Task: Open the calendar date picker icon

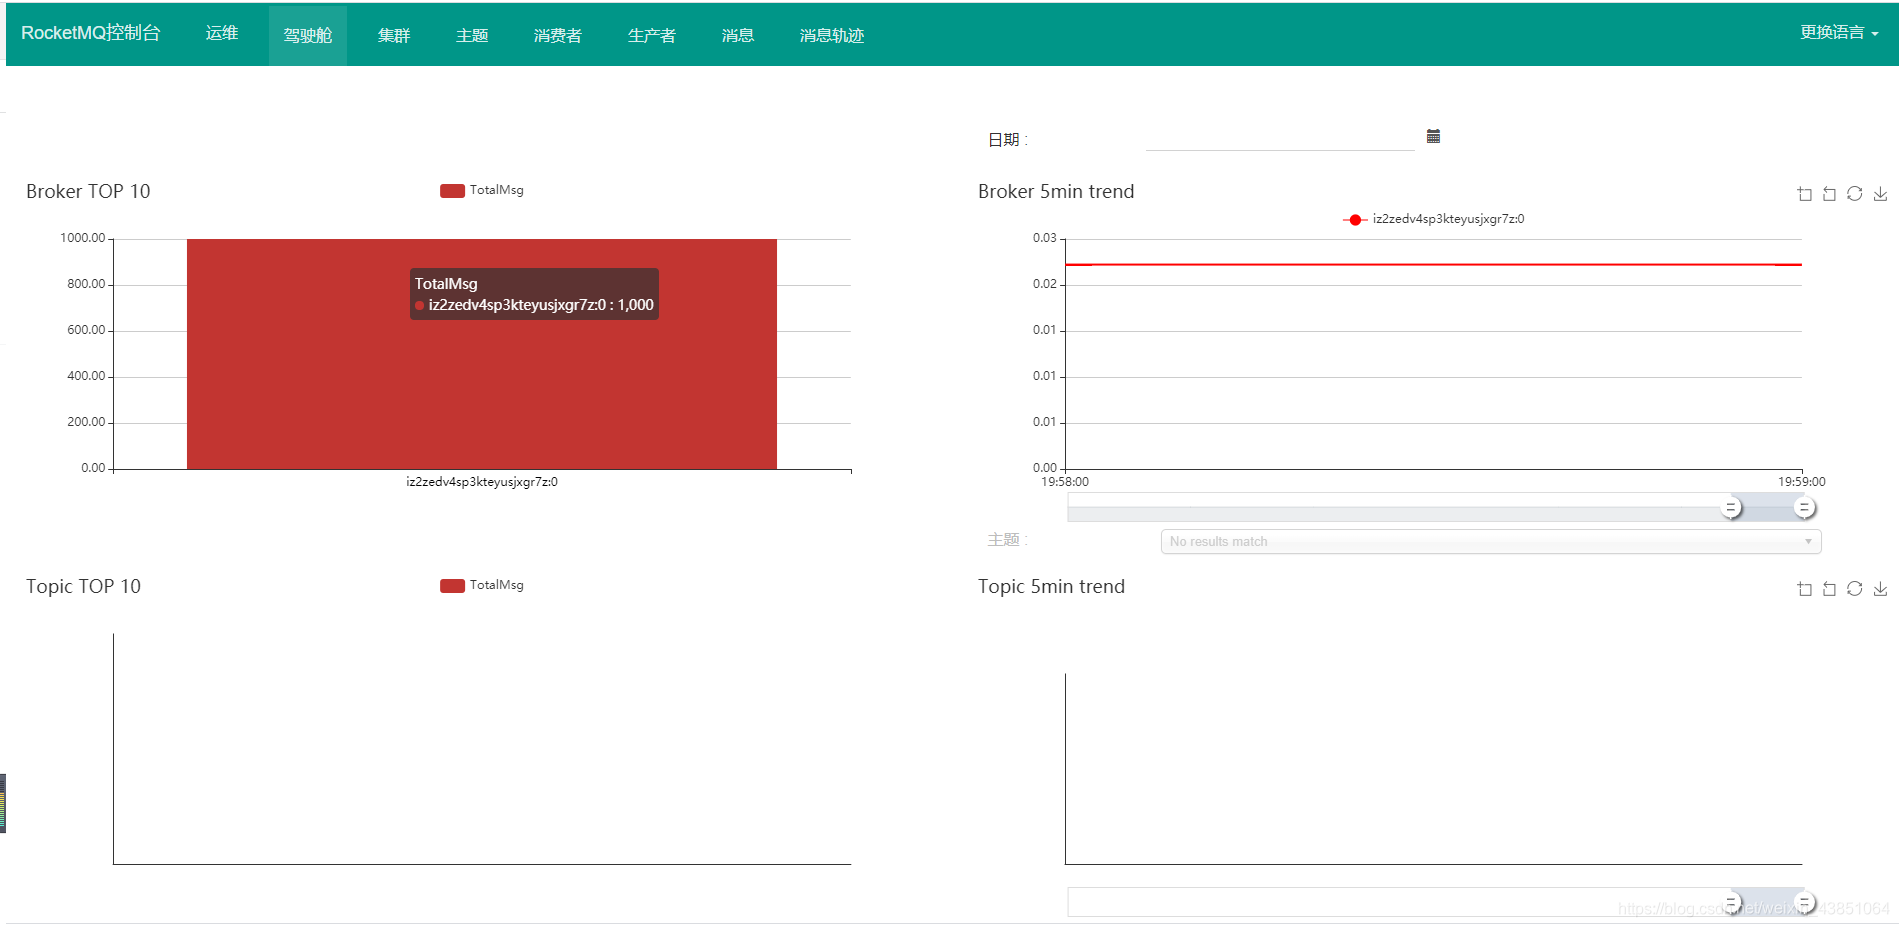Action: [x=1433, y=137]
